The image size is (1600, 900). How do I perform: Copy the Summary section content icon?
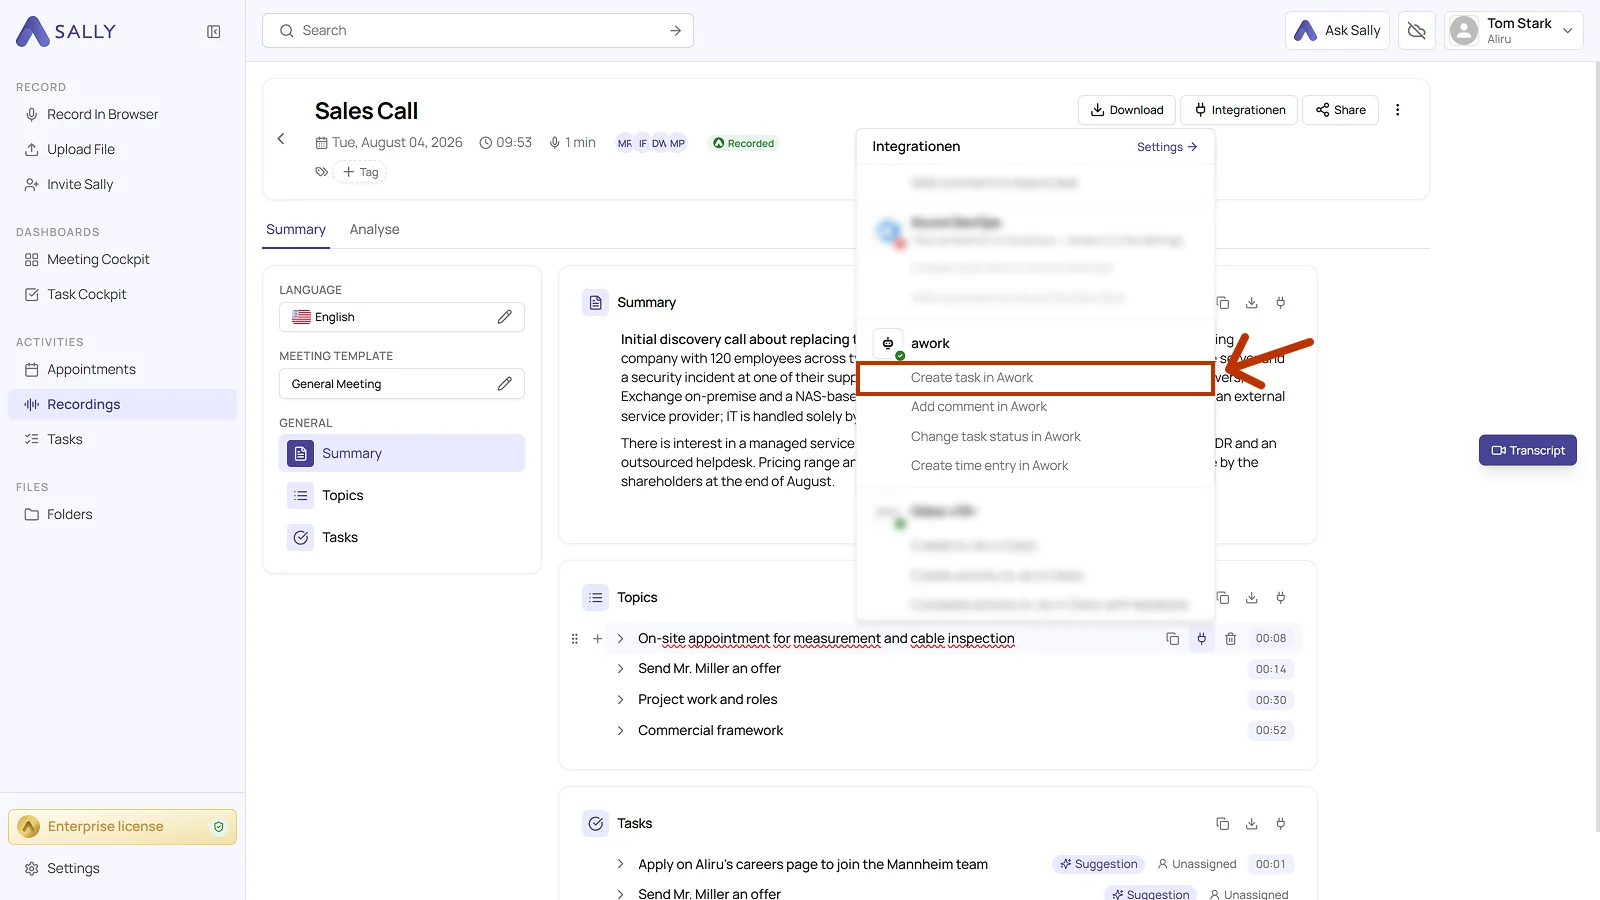point(1222,303)
